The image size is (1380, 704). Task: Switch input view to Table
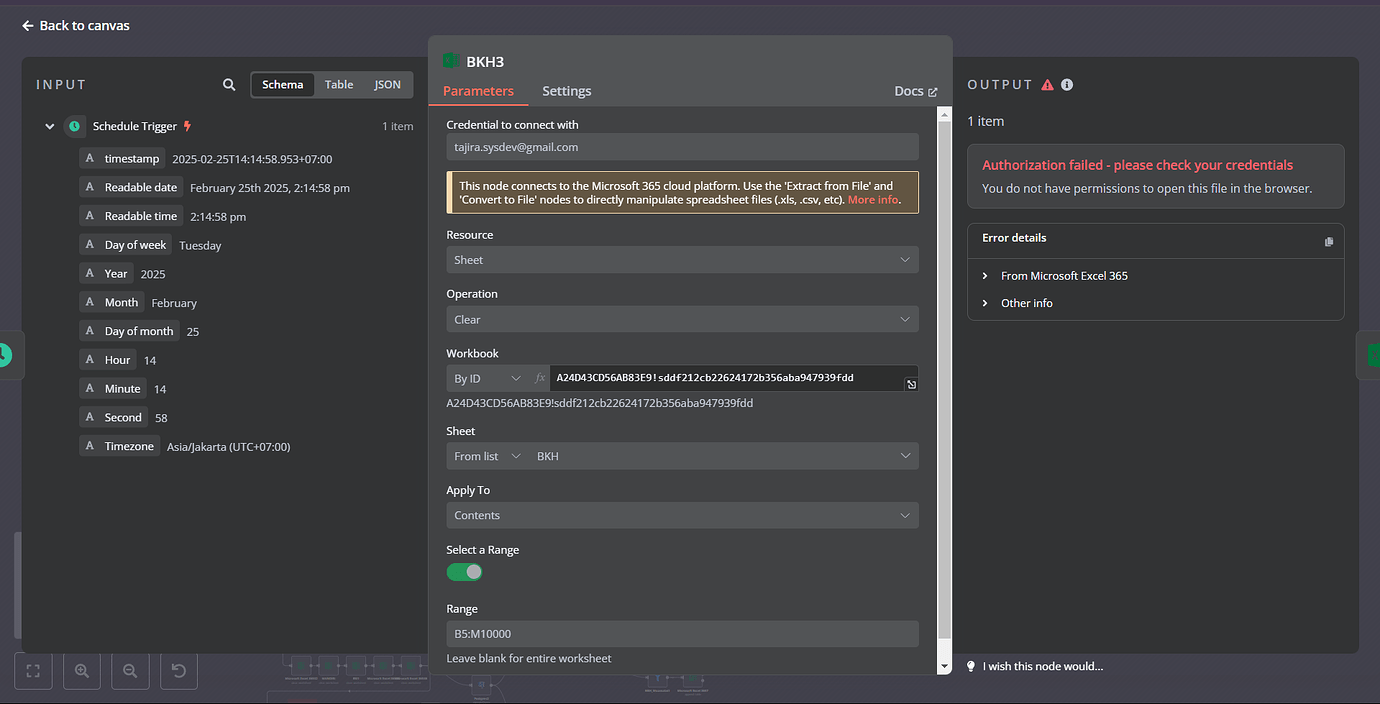[339, 85]
